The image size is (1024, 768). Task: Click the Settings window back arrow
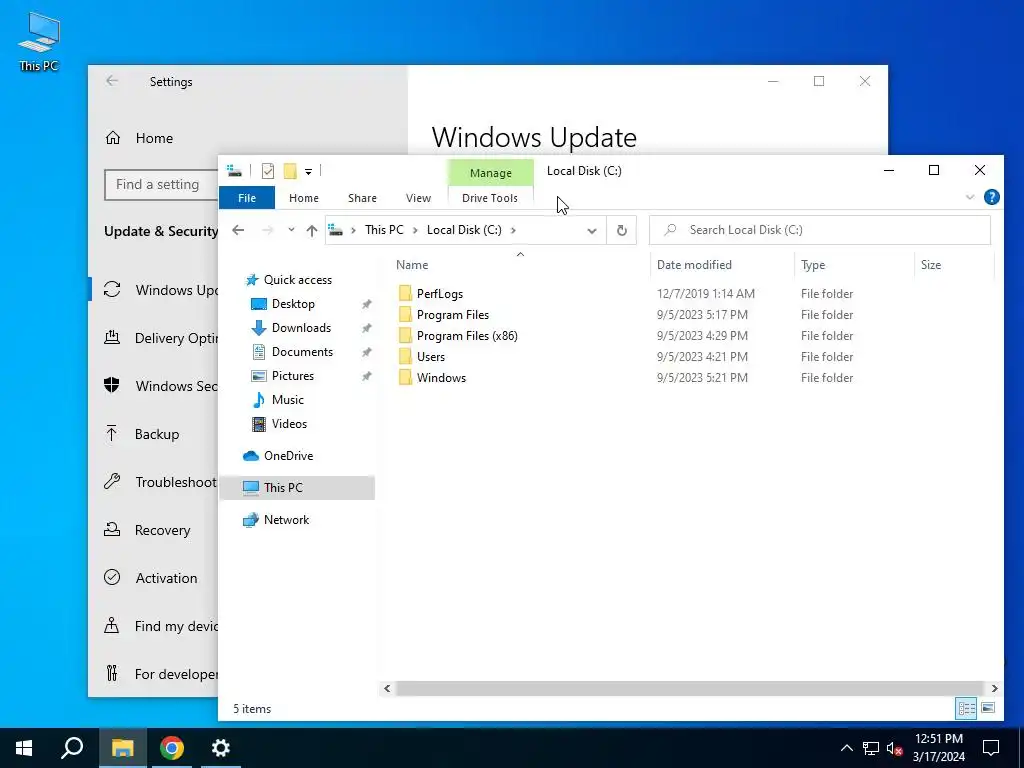pyautogui.click(x=112, y=81)
